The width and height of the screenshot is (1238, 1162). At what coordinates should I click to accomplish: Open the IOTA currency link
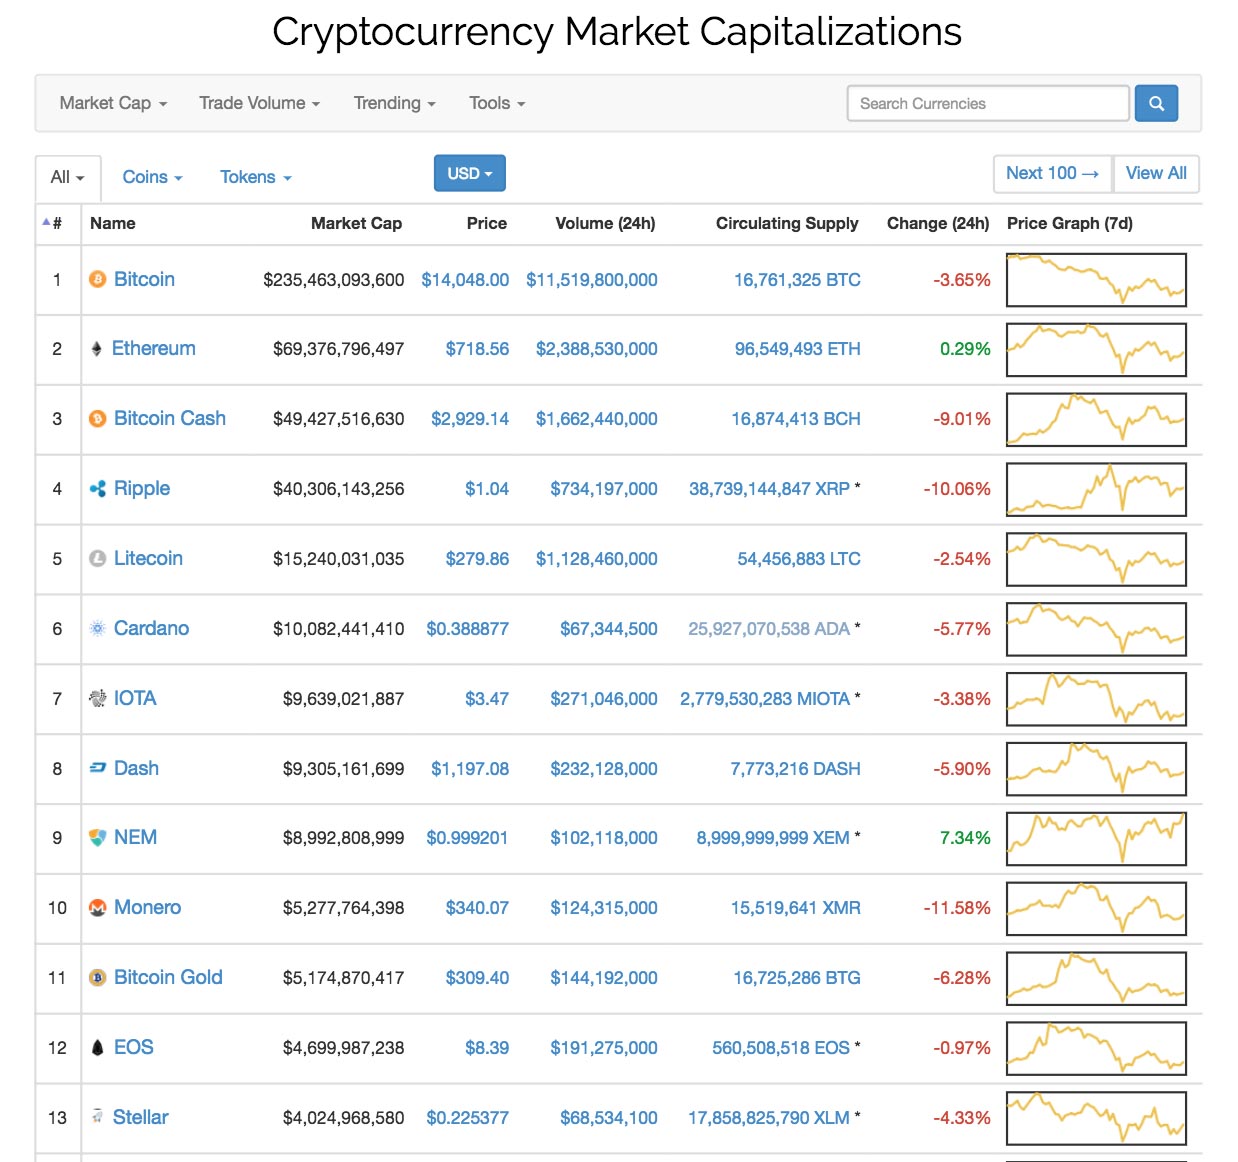tap(135, 698)
